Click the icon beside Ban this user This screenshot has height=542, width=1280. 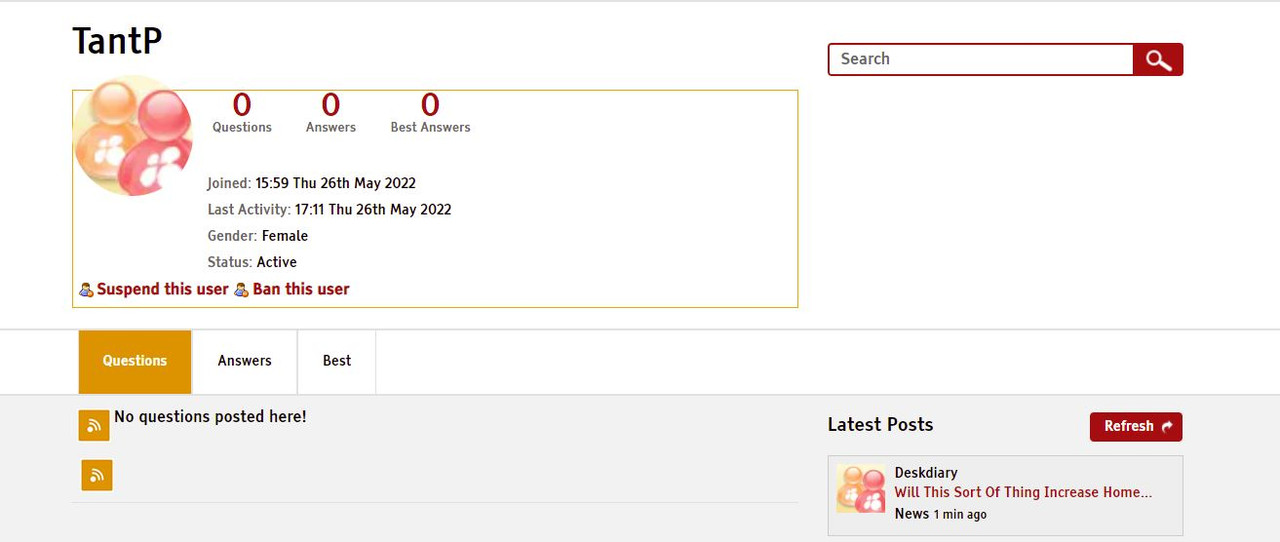click(241, 290)
